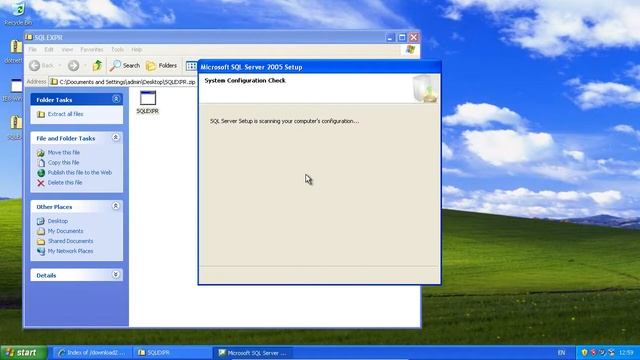This screenshot has height=360, width=640.
Task: Open the Help menu
Action: pos(137,49)
